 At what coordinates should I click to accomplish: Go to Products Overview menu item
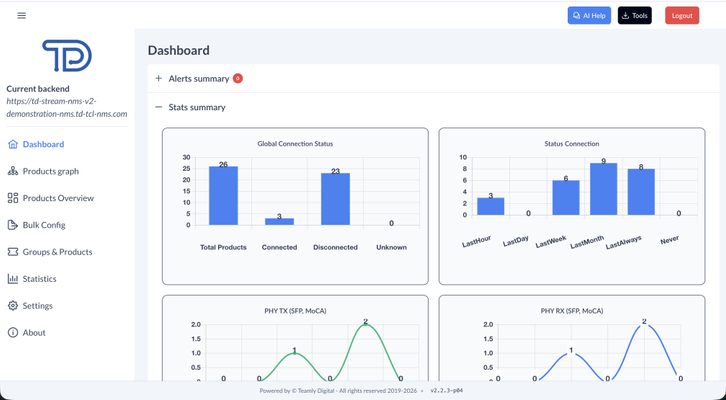[58, 198]
